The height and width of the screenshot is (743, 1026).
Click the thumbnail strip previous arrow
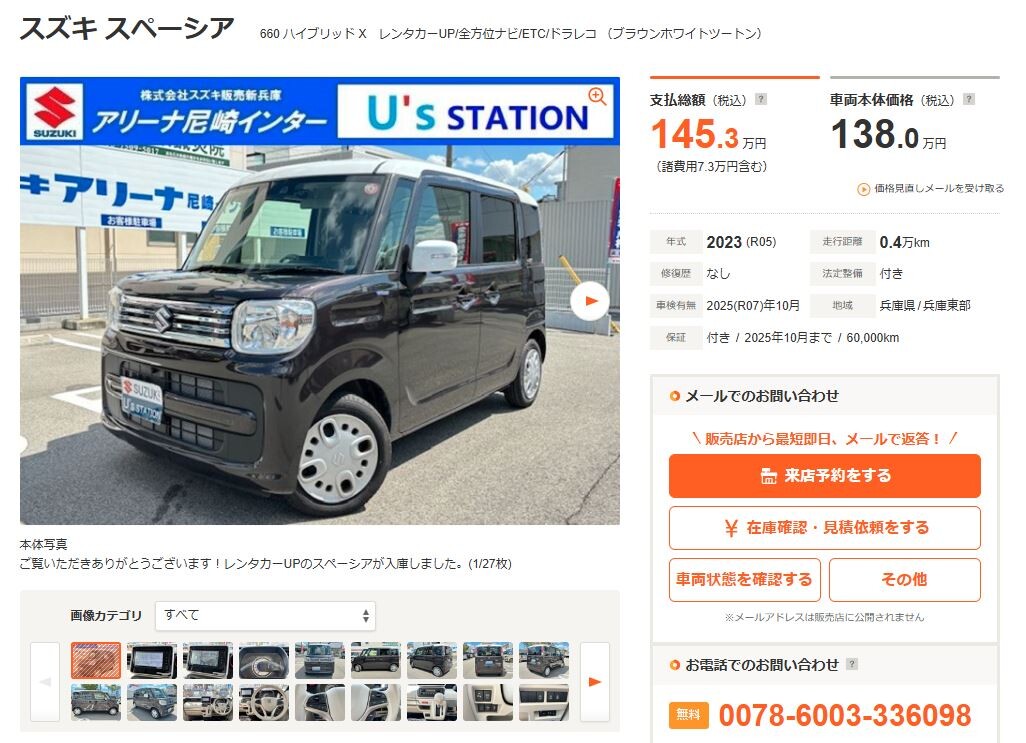click(x=45, y=682)
